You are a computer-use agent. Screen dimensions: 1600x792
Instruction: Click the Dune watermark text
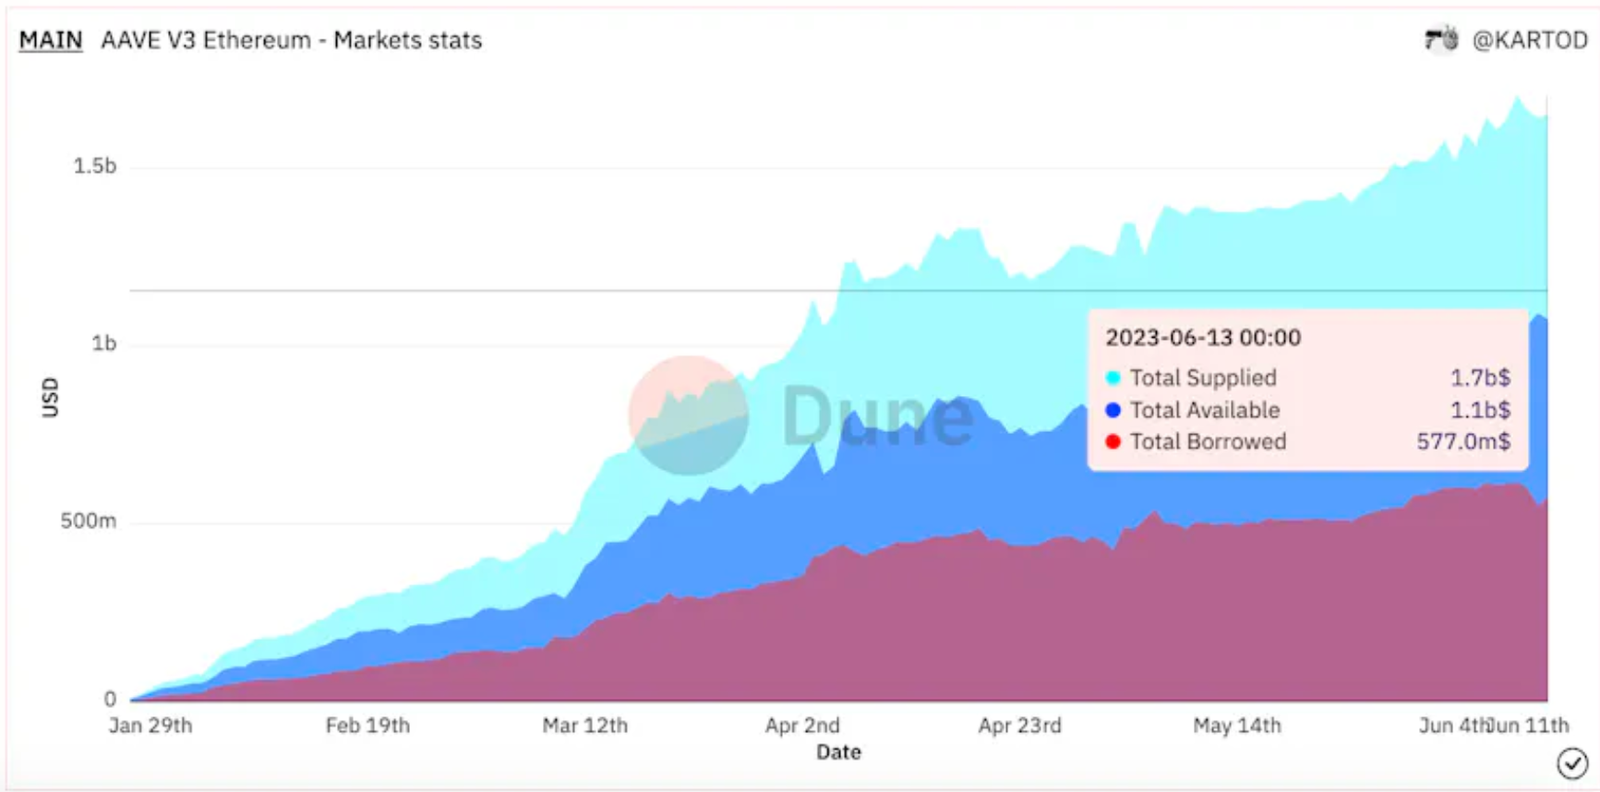click(x=877, y=415)
